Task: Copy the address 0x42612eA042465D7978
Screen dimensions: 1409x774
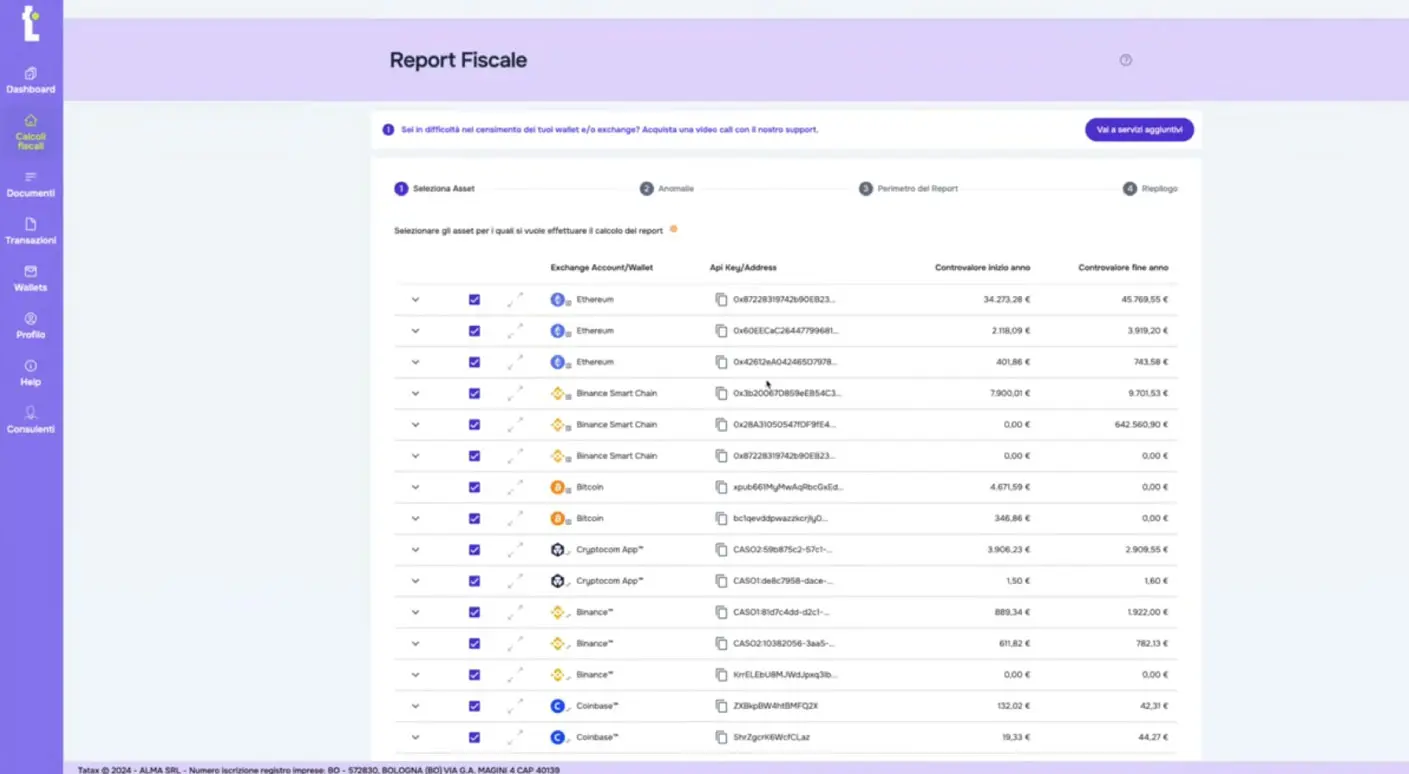Action: 721,362
